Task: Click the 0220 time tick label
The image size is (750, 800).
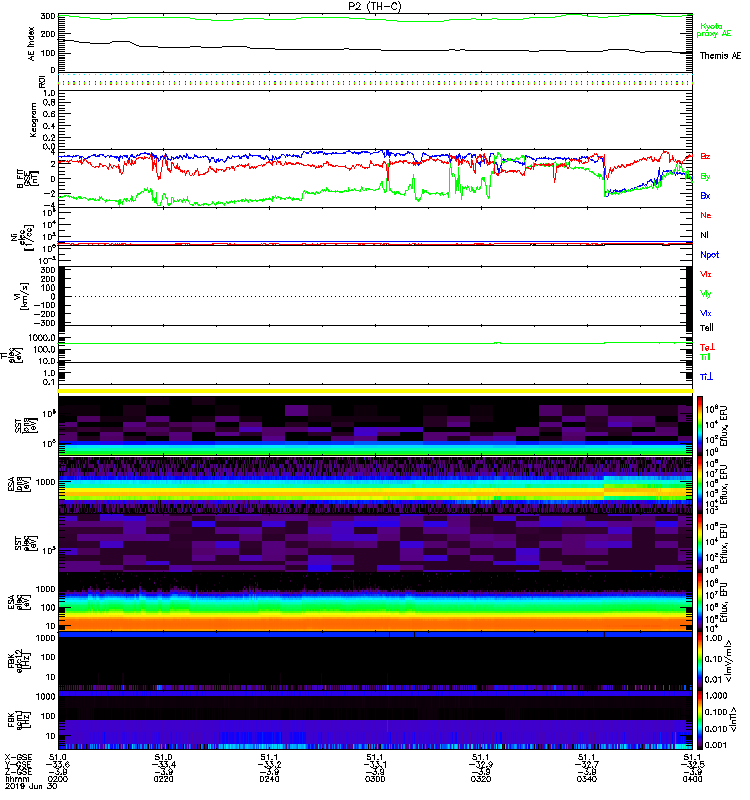Action: [x=163, y=779]
